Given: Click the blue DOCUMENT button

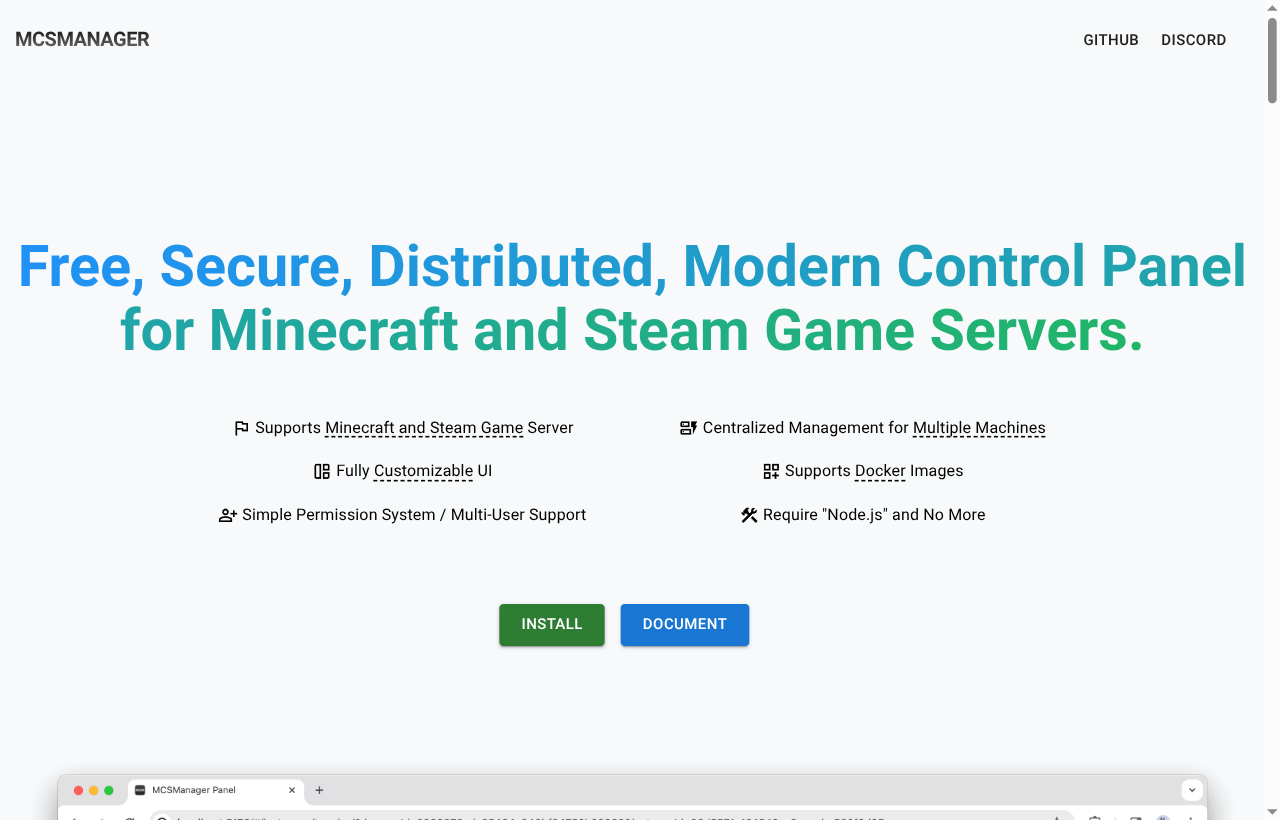Looking at the screenshot, I should [x=685, y=624].
